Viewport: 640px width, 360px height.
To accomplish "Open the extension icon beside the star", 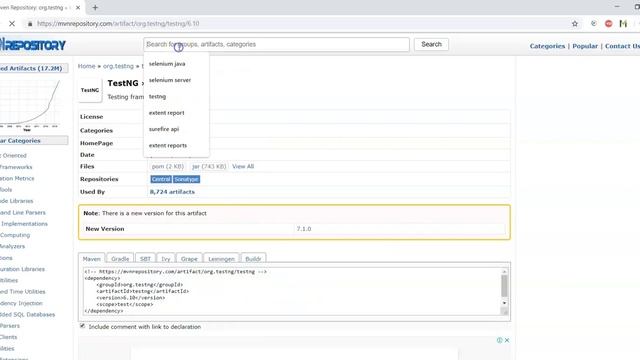I will click(593, 24).
